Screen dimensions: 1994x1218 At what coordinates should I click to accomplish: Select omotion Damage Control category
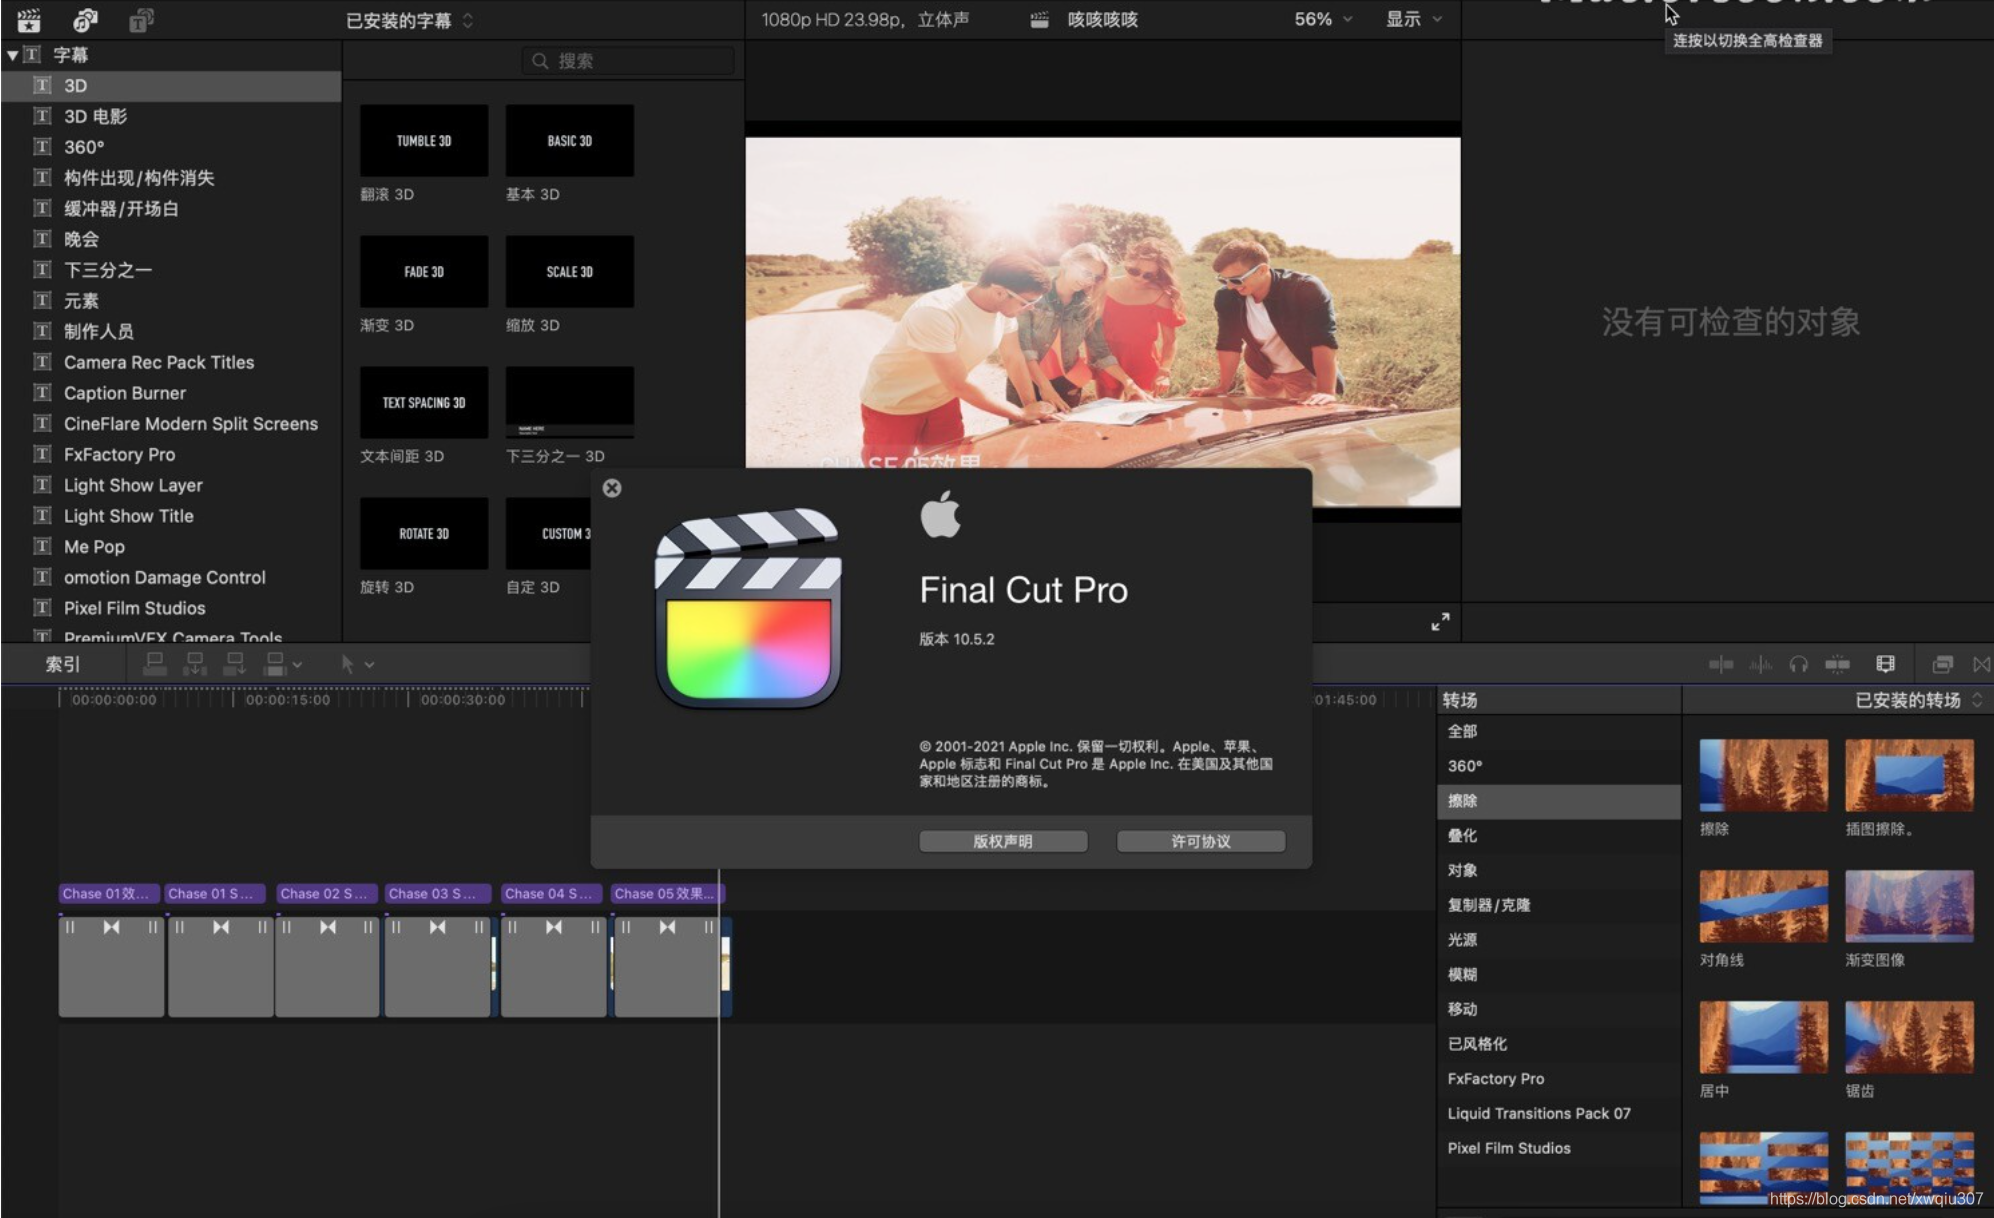pos(171,577)
